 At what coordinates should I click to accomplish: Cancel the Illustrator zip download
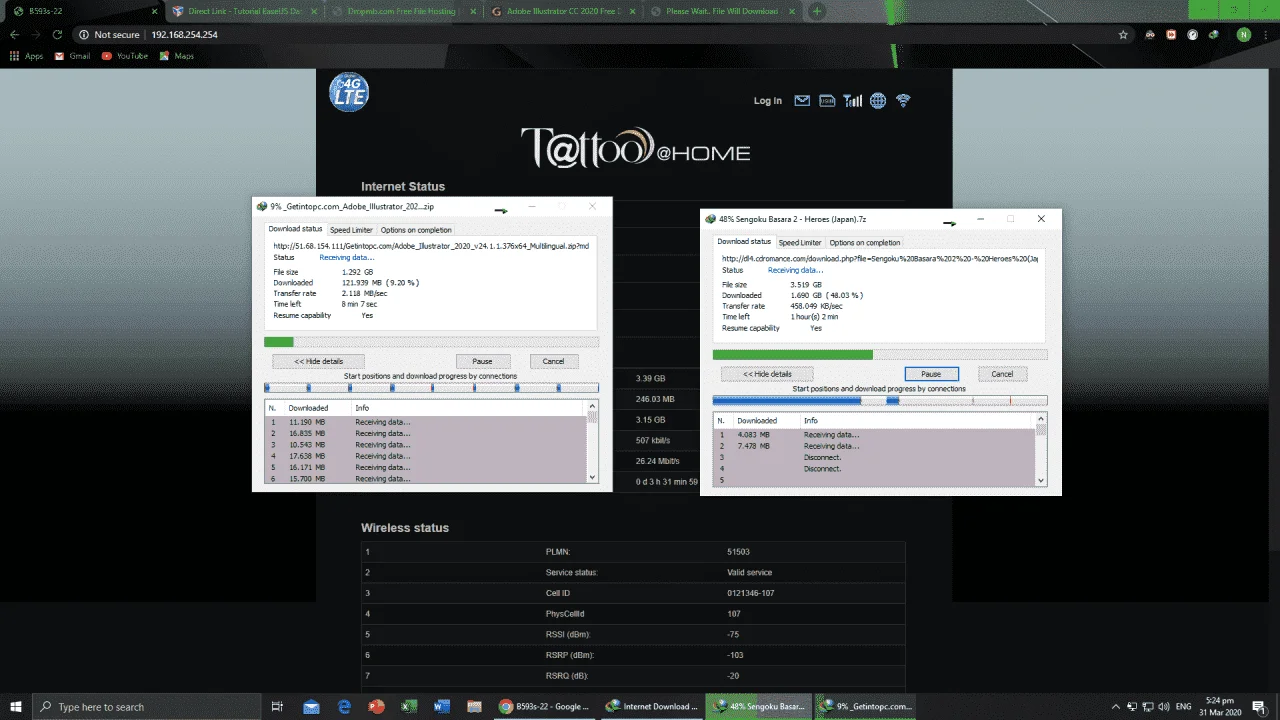[553, 361]
